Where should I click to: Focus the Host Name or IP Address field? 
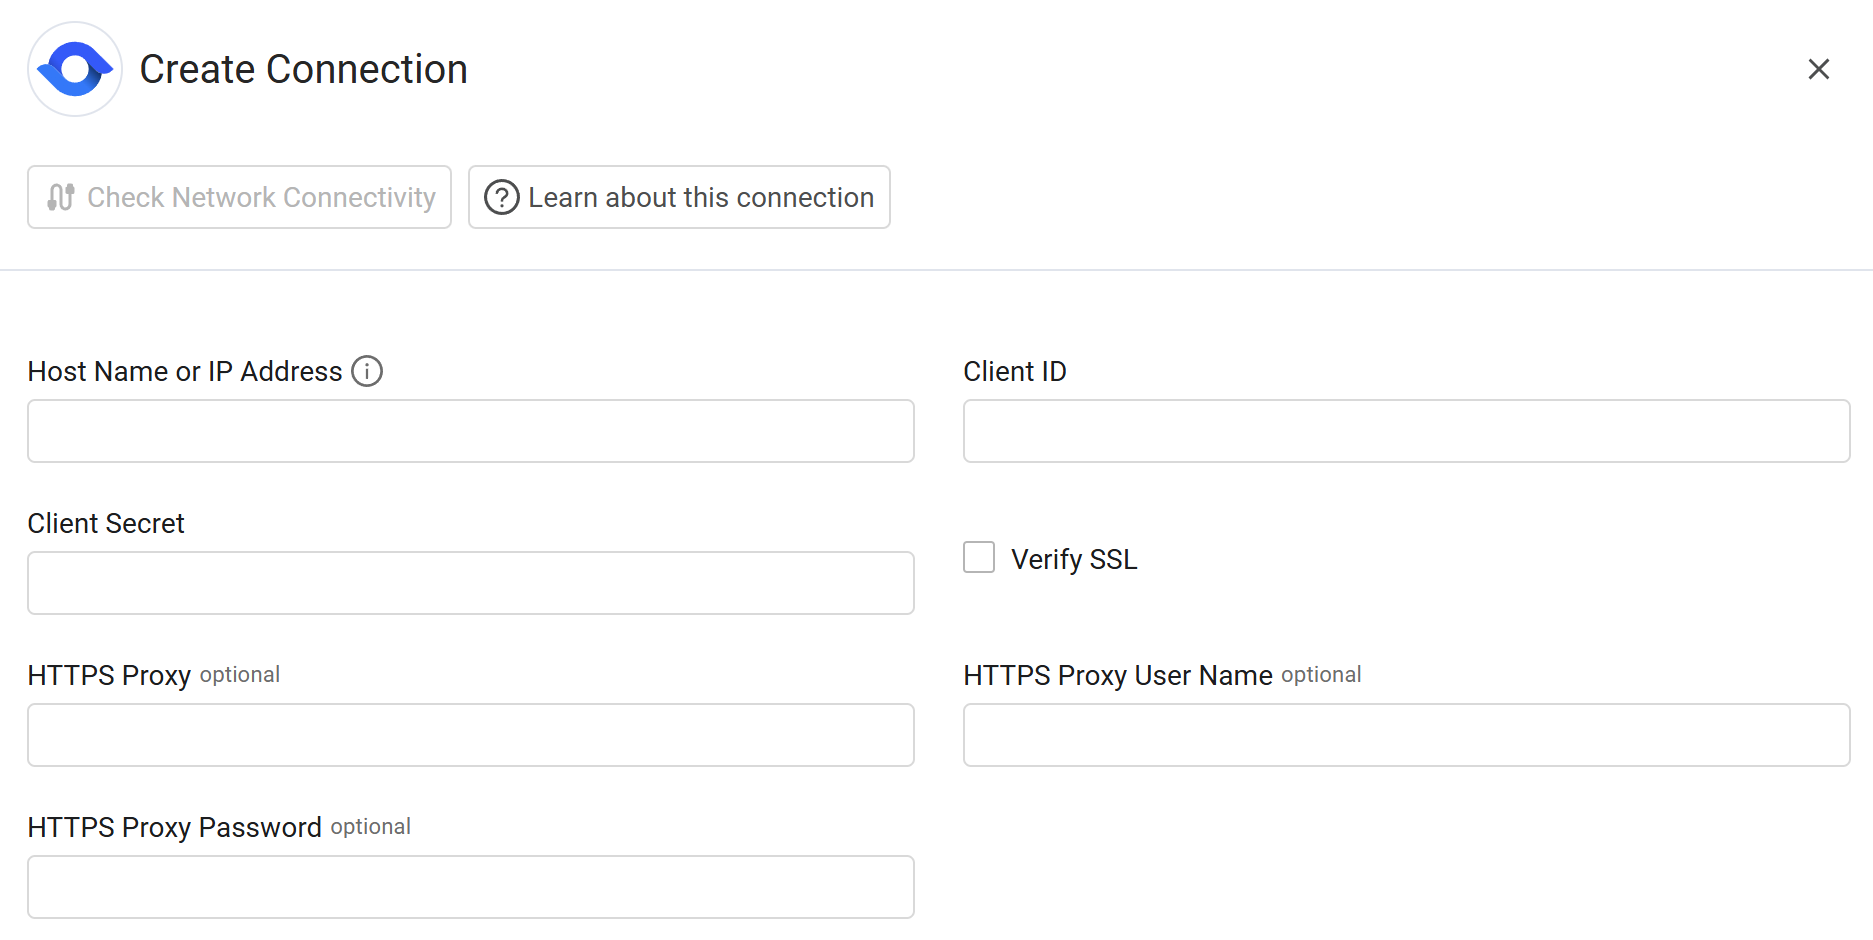click(470, 431)
